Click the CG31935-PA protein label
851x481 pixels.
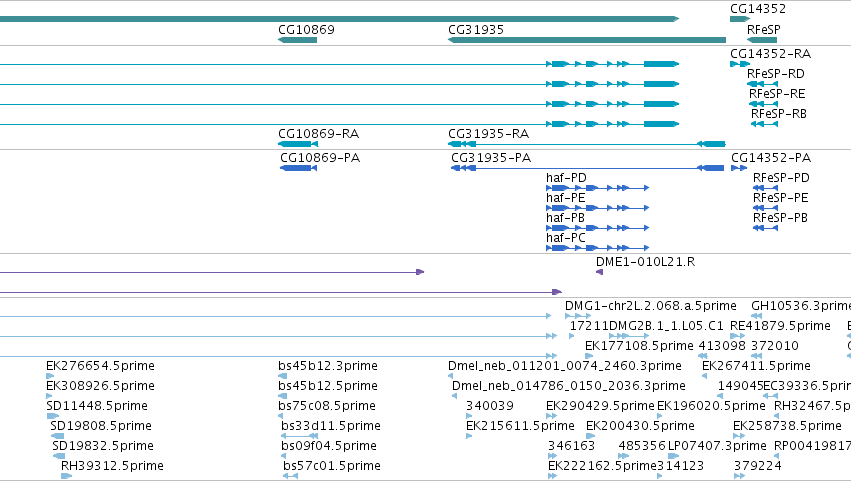(x=491, y=158)
